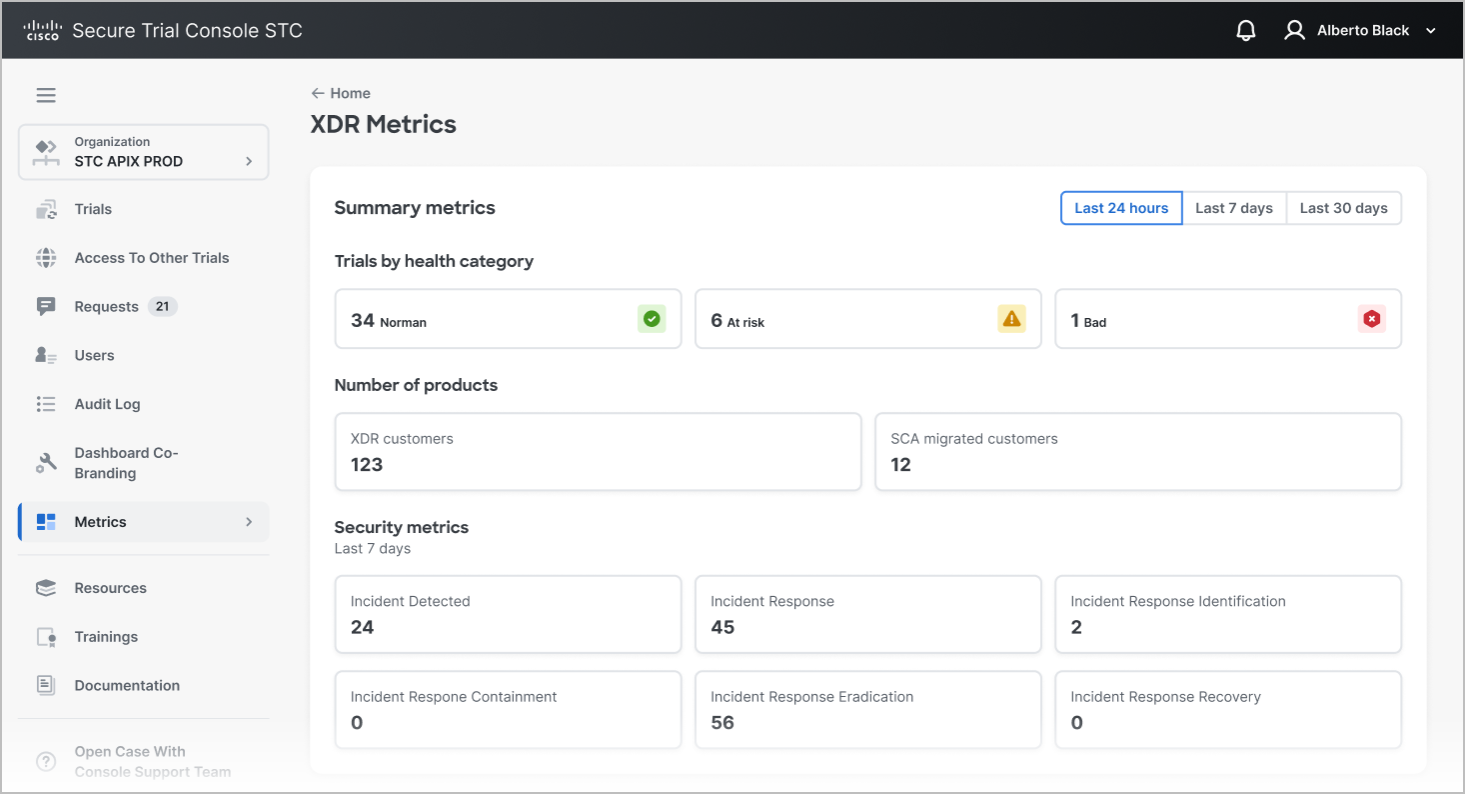Click the Trainings sidebar icon
The width and height of the screenshot is (1465, 794).
[x=46, y=637]
